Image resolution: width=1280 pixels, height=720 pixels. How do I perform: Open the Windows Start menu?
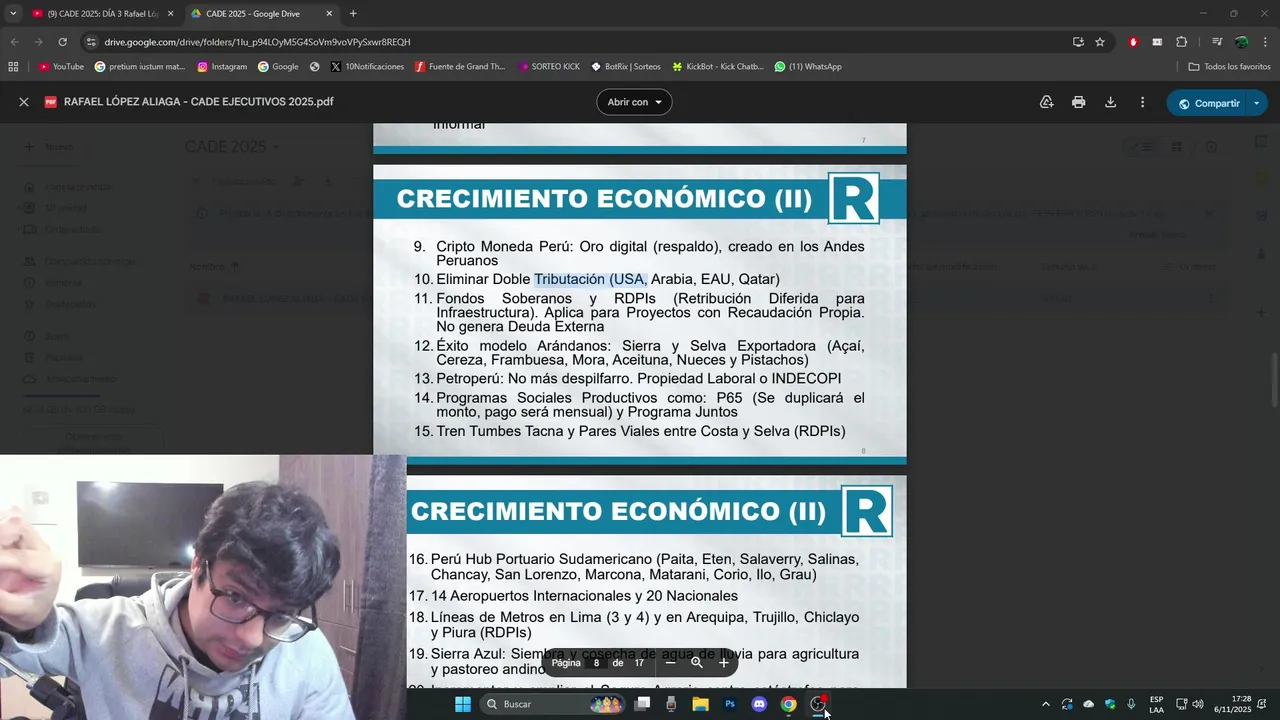click(x=463, y=704)
